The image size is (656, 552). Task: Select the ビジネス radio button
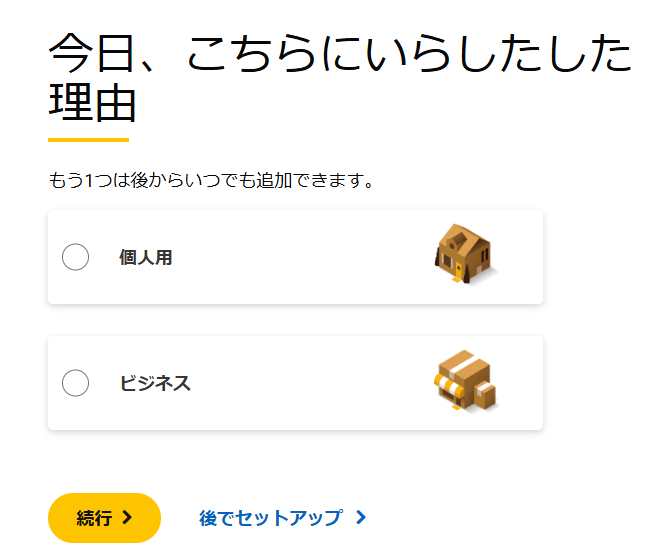coord(76,383)
